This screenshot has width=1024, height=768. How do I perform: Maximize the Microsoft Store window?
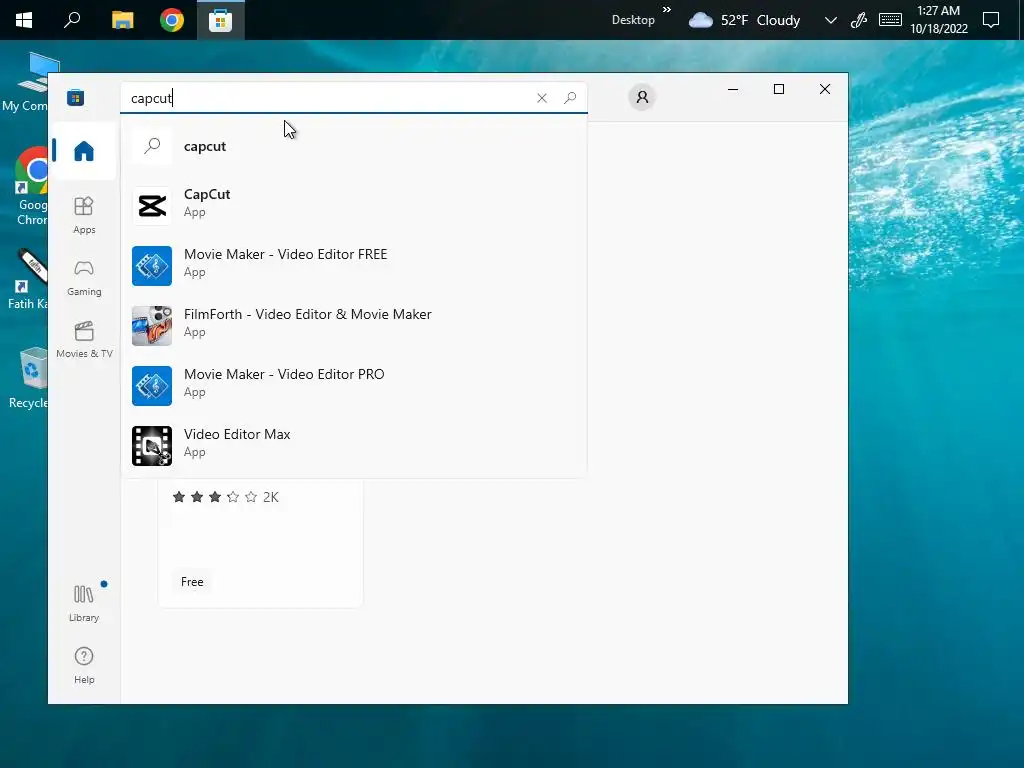coord(778,89)
